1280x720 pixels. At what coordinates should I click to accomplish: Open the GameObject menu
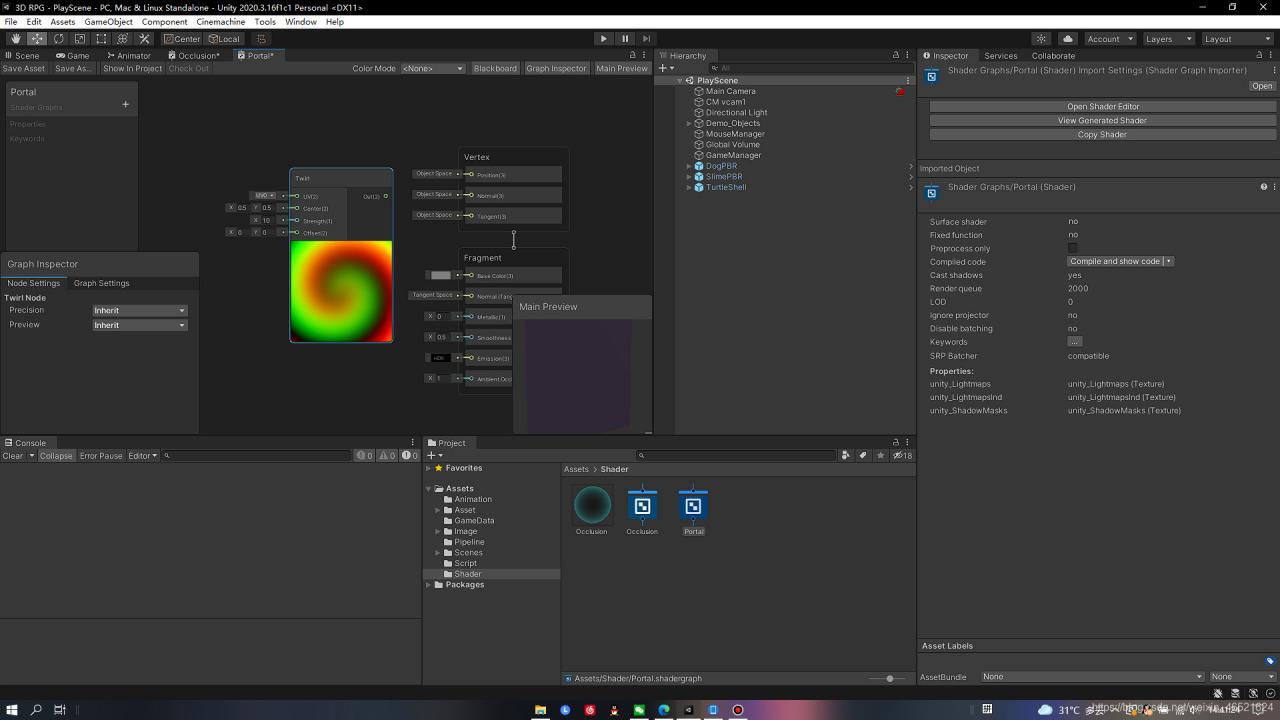point(109,22)
